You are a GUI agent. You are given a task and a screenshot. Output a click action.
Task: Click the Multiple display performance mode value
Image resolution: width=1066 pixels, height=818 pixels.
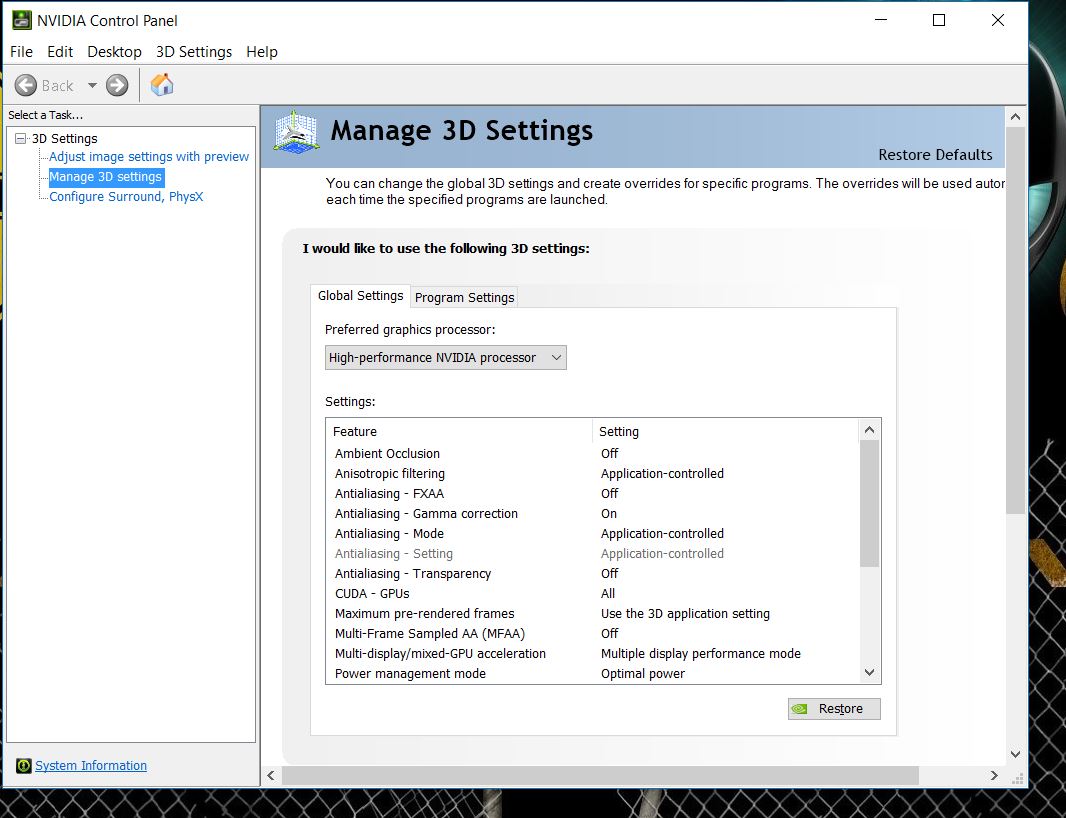[x=700, y=653]
